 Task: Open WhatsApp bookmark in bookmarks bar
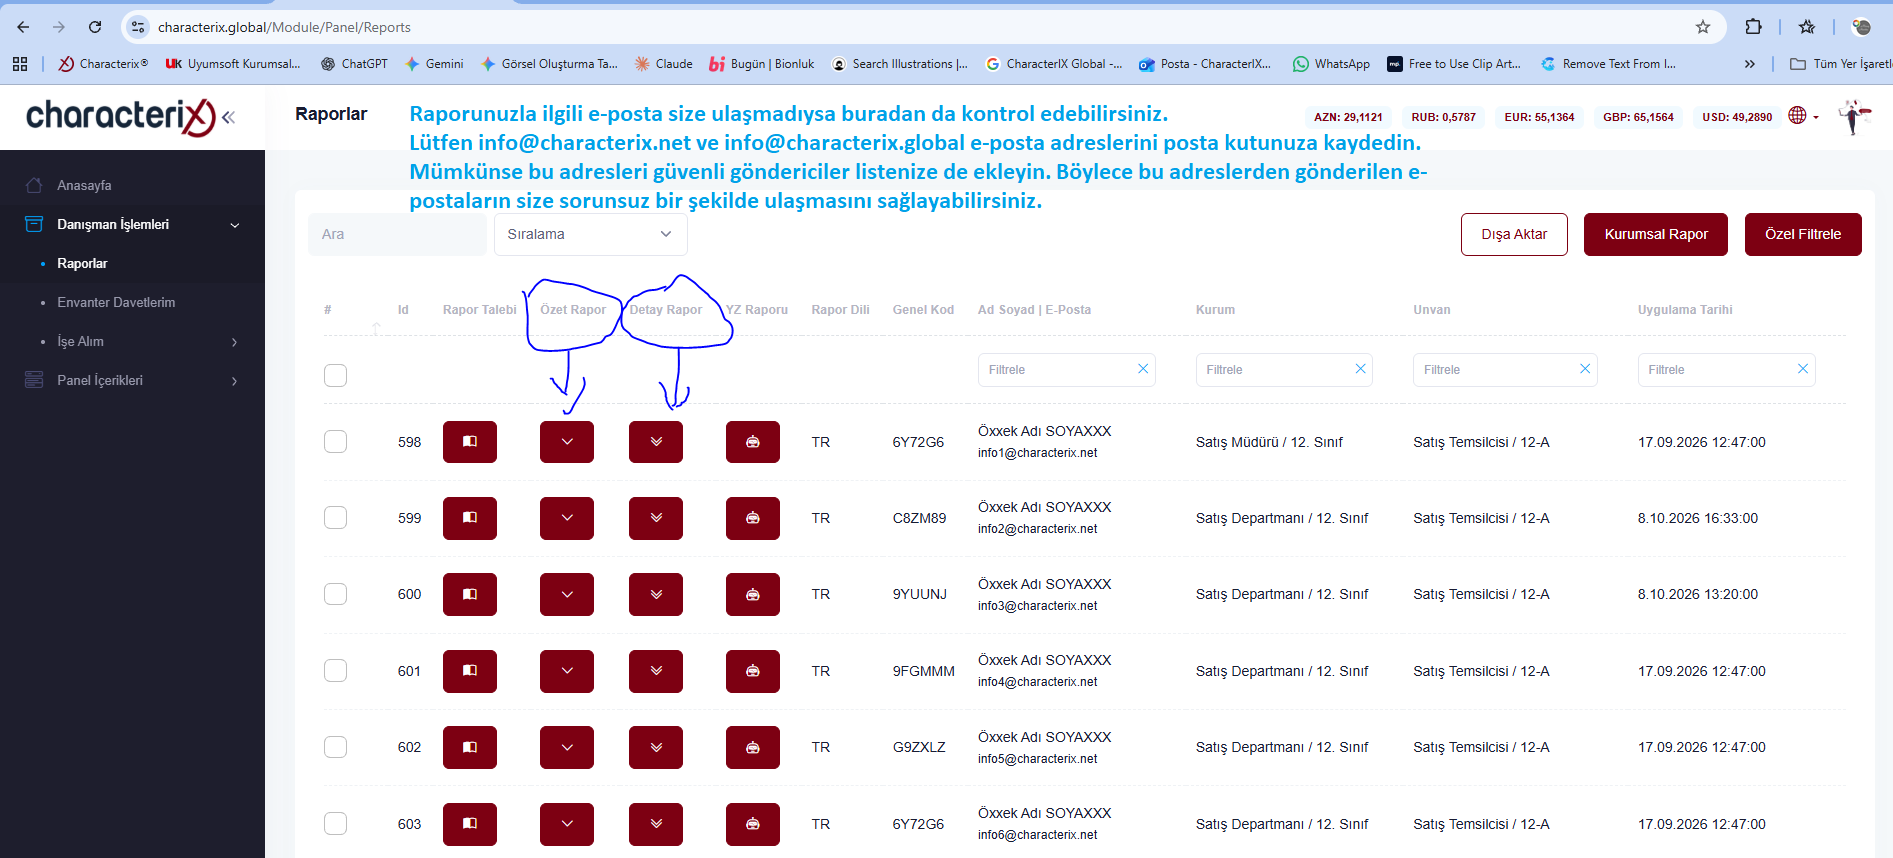(x=1331, y=64)
